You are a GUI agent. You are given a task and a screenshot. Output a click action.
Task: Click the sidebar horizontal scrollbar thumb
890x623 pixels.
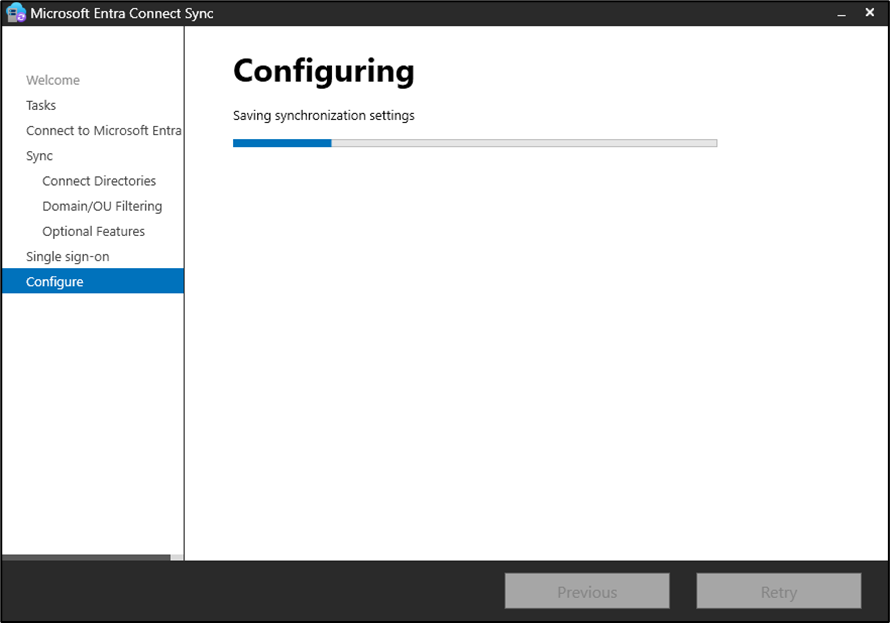tap(86, 557)
